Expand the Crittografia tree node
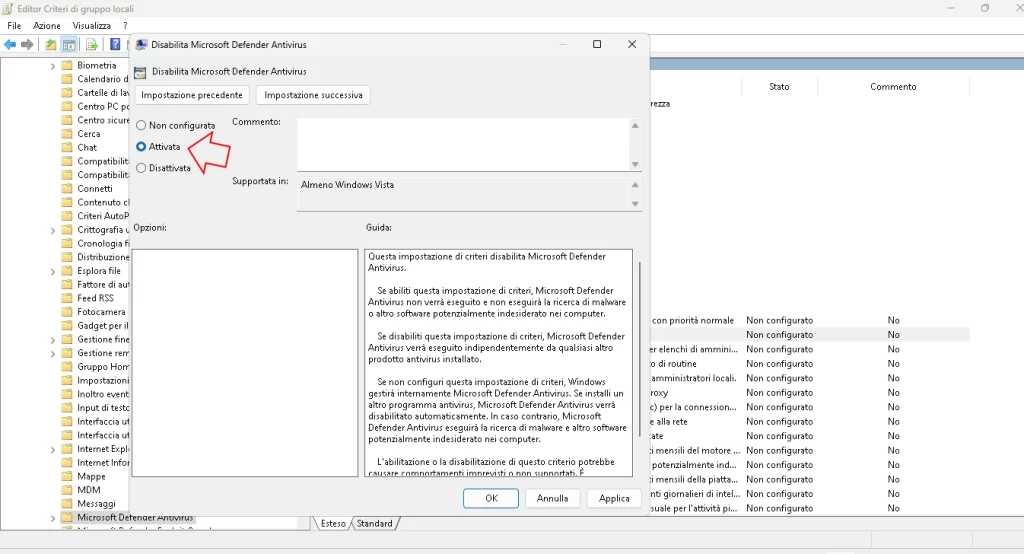 53,231
